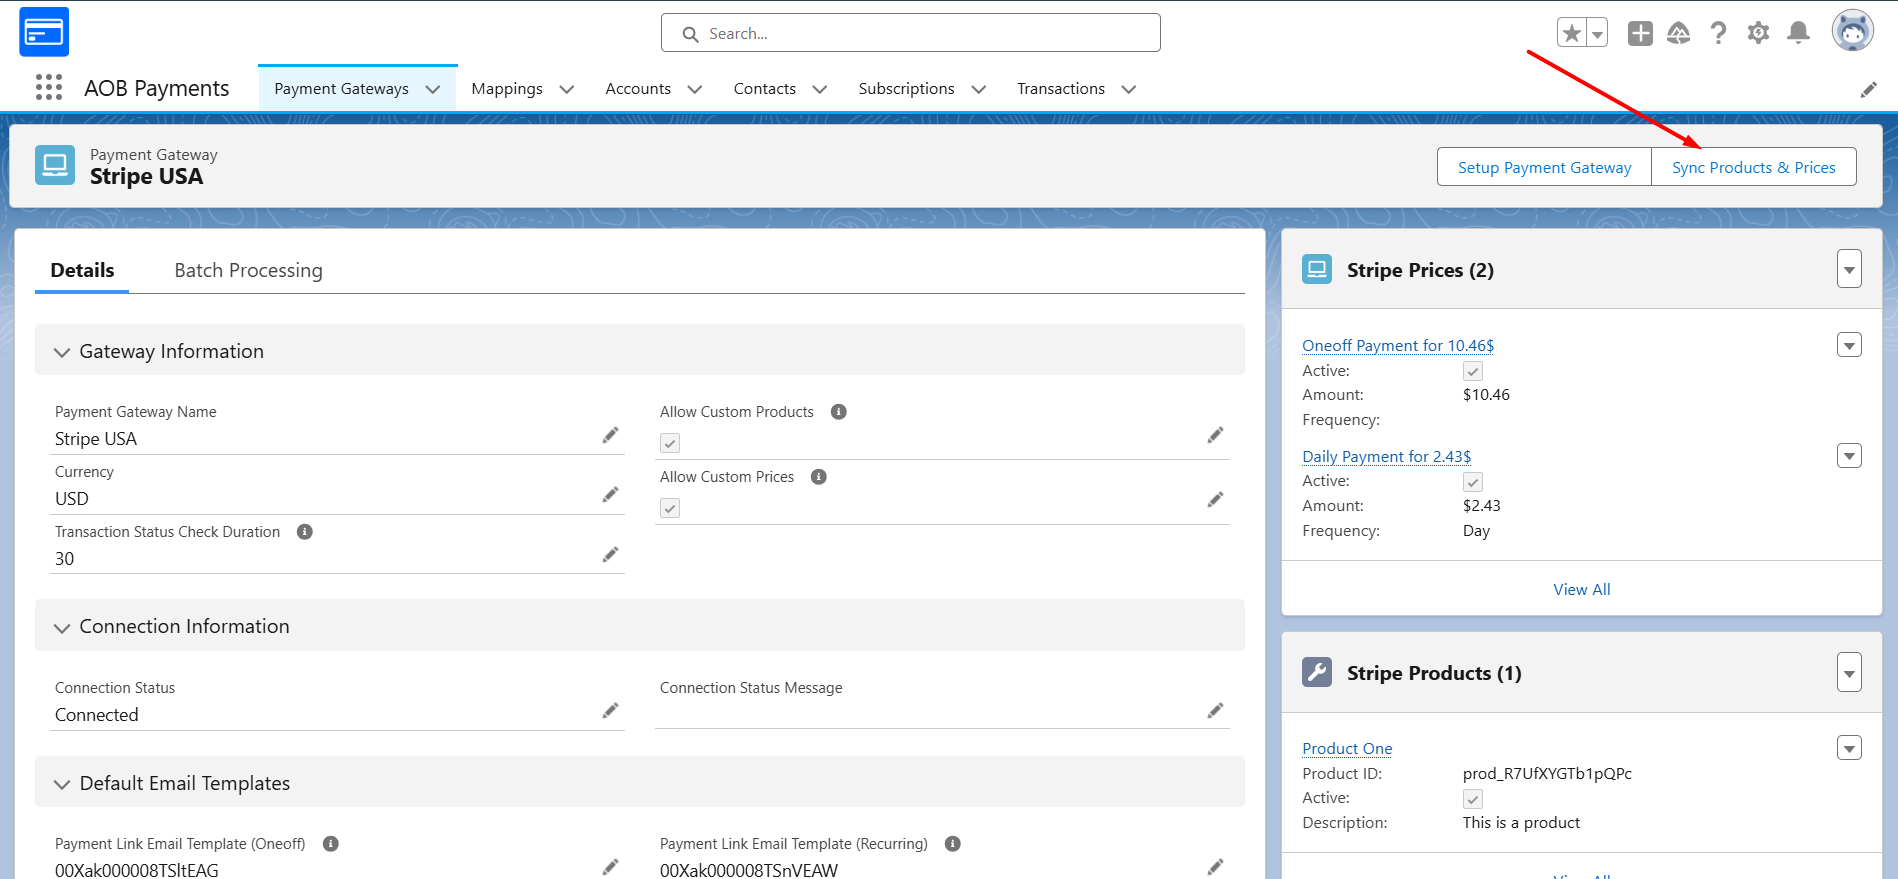Image resolution: width=1898 pixels, height=879 pixels.
Task: Show info for Transaction Status Check Duration
Action: (x=305, y=532)
